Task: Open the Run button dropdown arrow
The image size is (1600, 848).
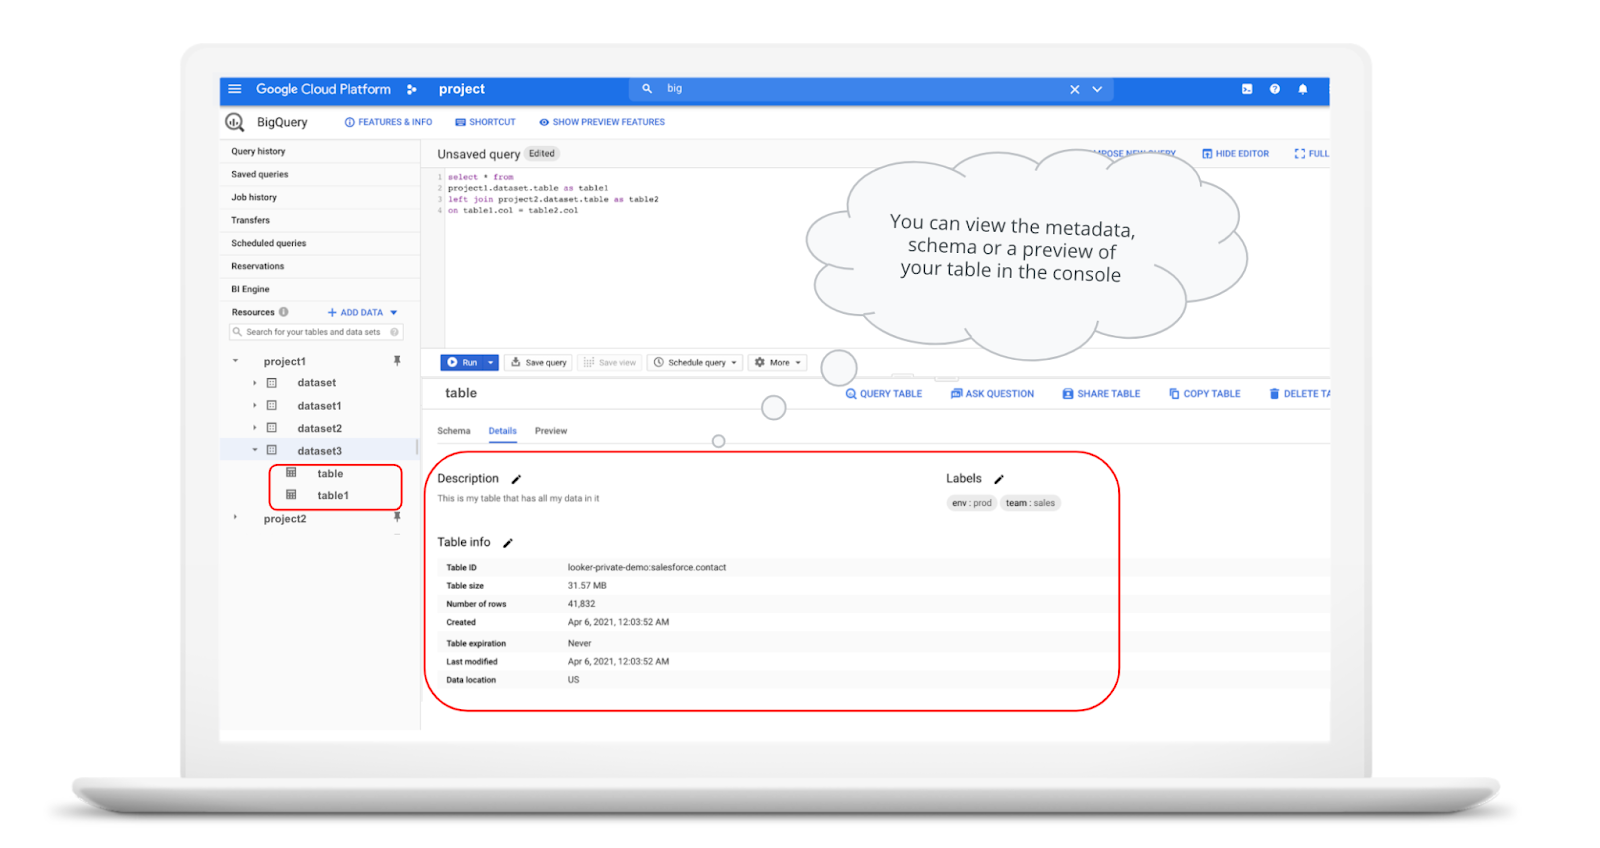Action: coord(491,362)
